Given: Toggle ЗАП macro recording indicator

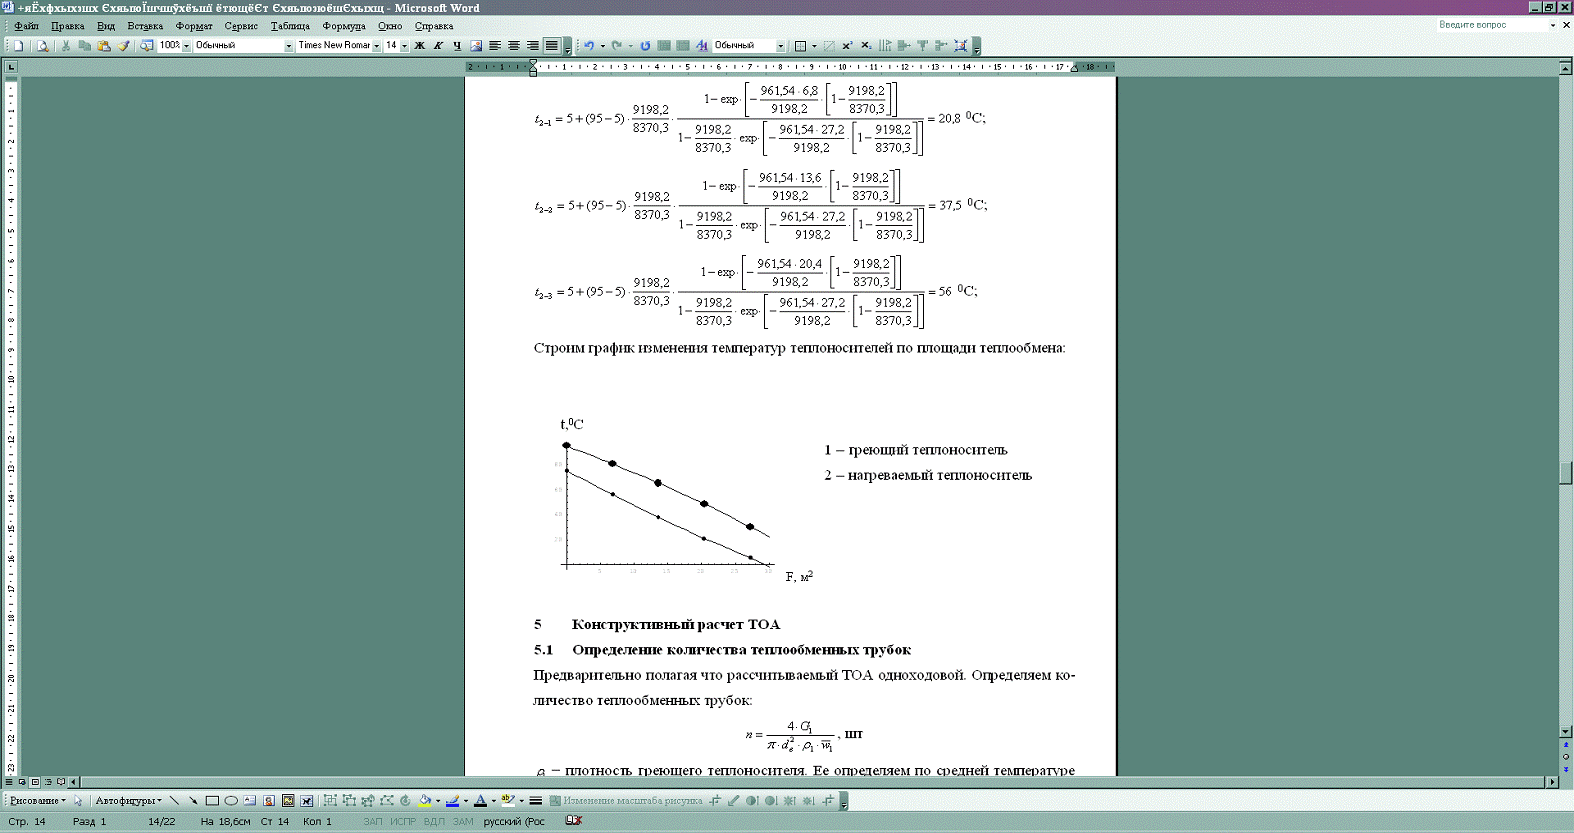Looking at the screenshot, I should click(373, 822).
